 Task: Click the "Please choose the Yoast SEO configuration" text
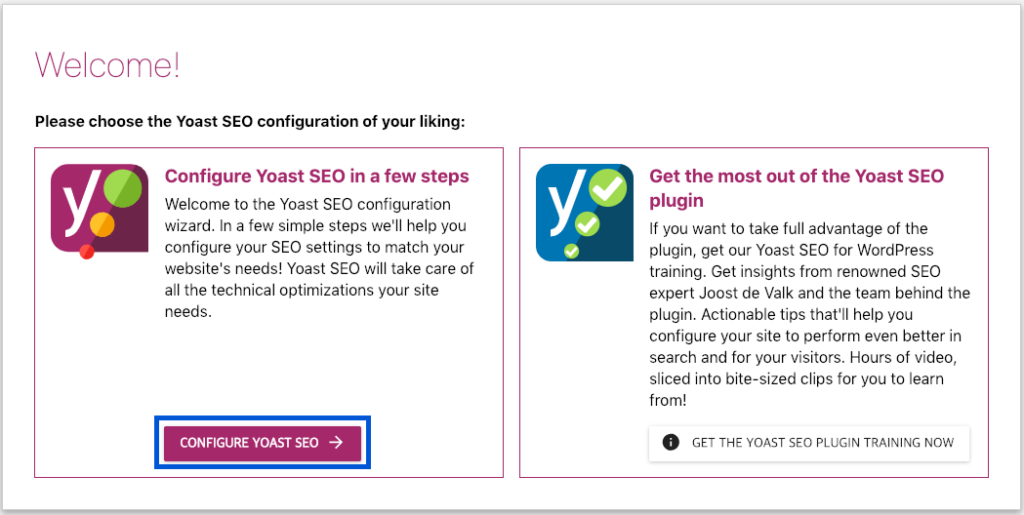pos(250,122)
